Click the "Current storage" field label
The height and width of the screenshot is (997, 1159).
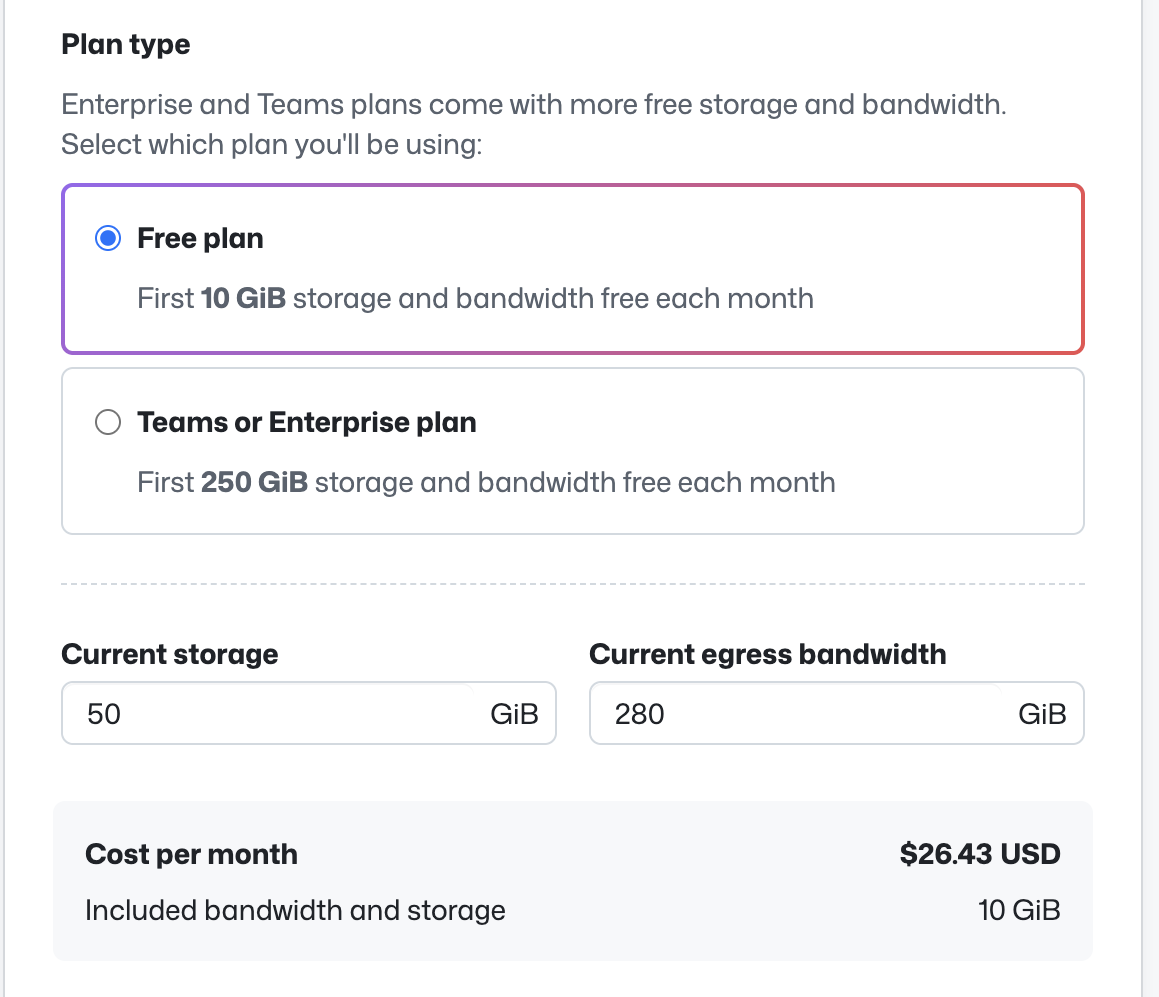[x=170, y=654]
